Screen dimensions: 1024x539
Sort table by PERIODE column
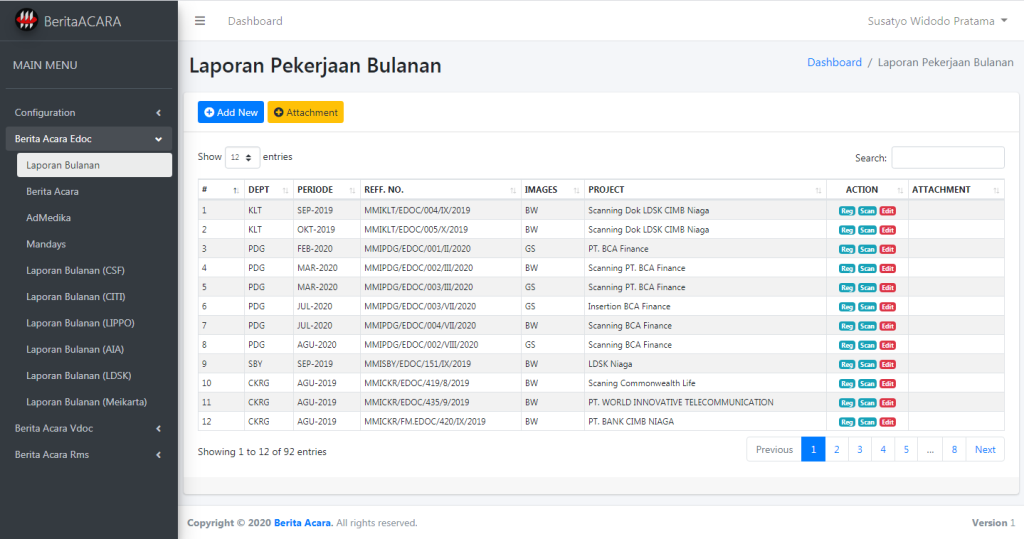[x=327, y=189]
